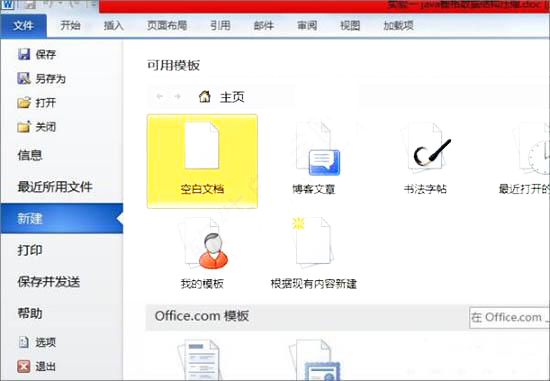Go forward with the right arrow
The width and height of the screenshot is (550, 381).
(178, 96)
